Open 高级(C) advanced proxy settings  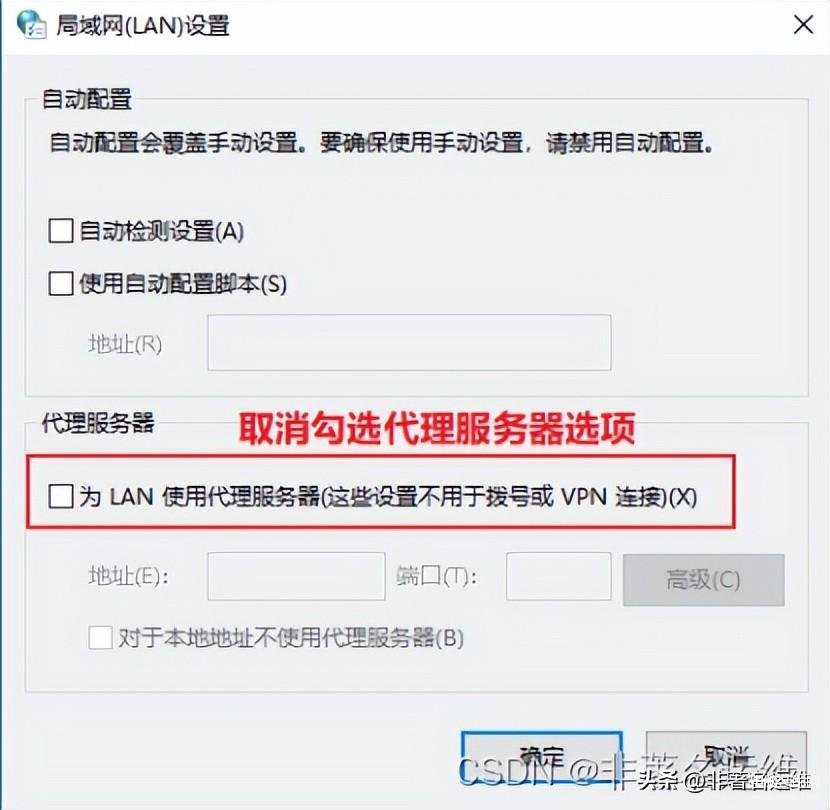tap(703, 580)
